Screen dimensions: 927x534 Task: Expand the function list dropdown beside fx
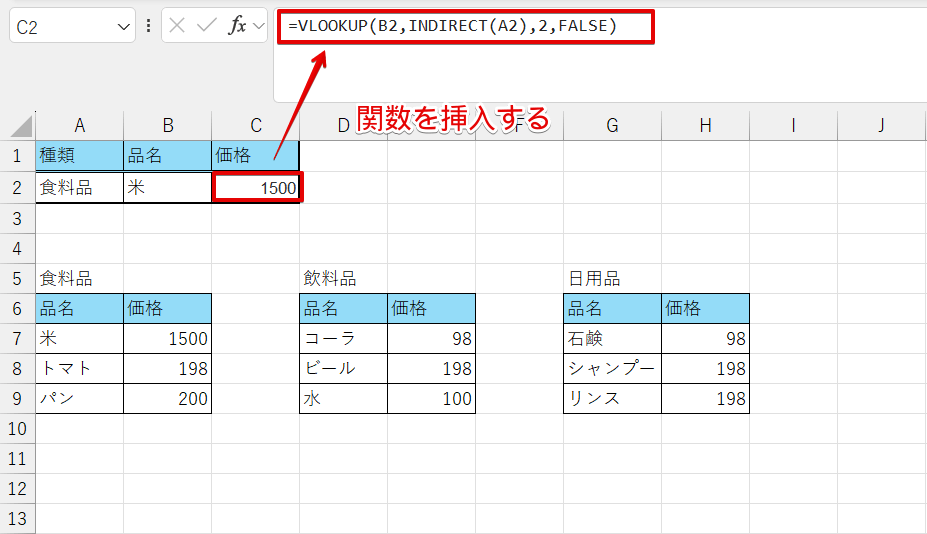pos(259,25)
